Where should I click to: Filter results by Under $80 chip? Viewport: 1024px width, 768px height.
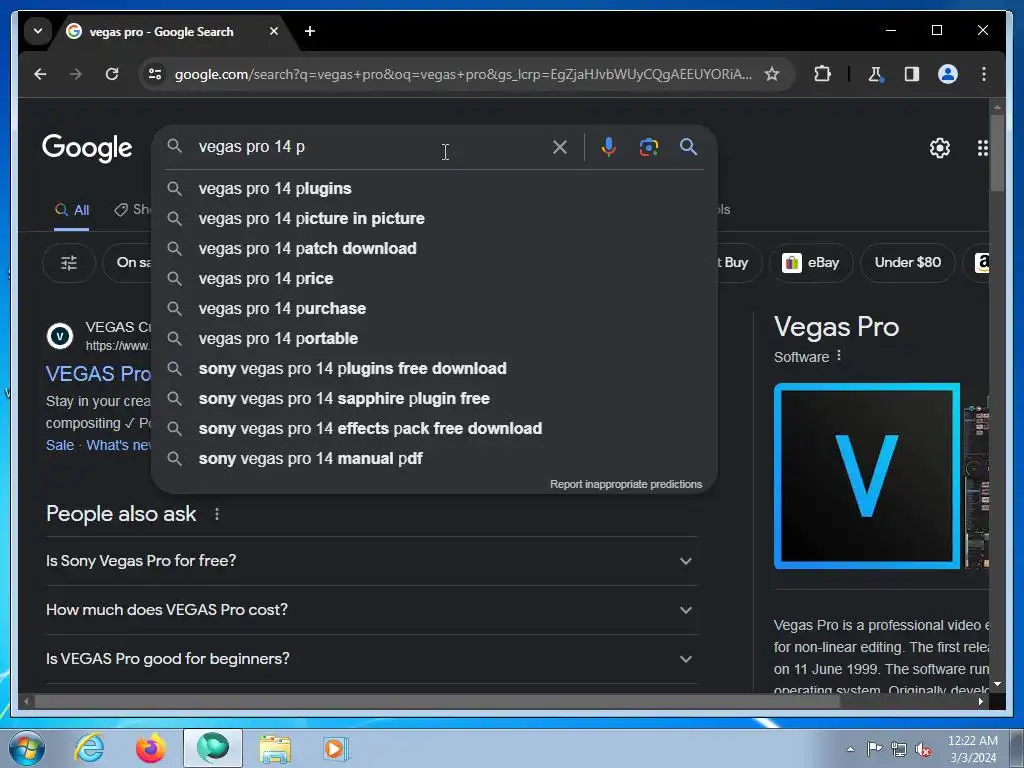click(907, 263)
